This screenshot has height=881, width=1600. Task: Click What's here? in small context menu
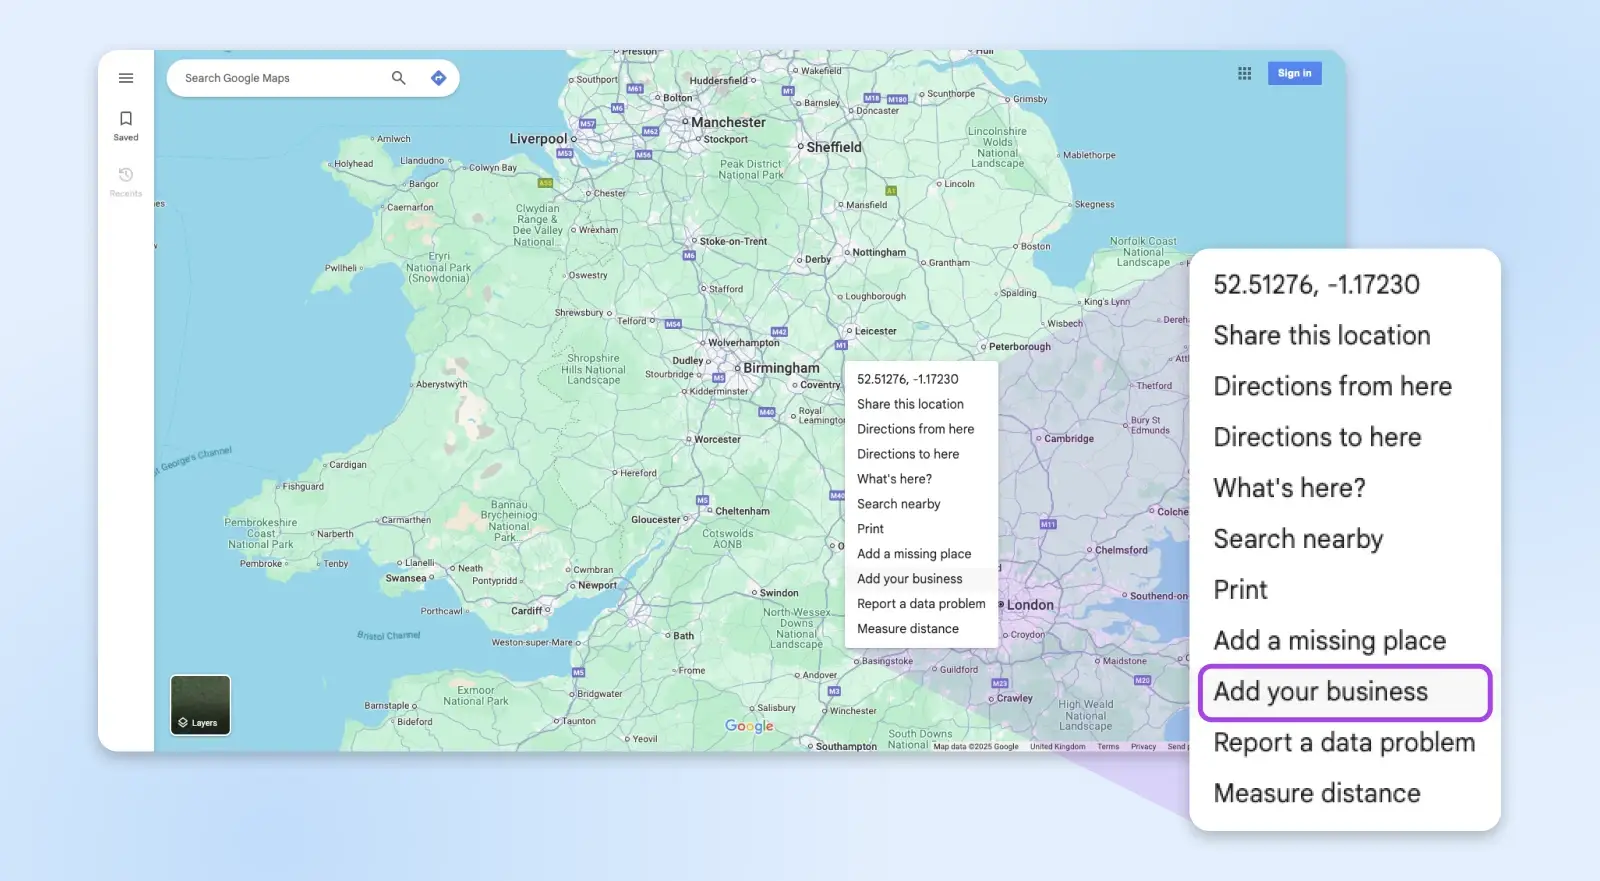(x=894, y=479)
